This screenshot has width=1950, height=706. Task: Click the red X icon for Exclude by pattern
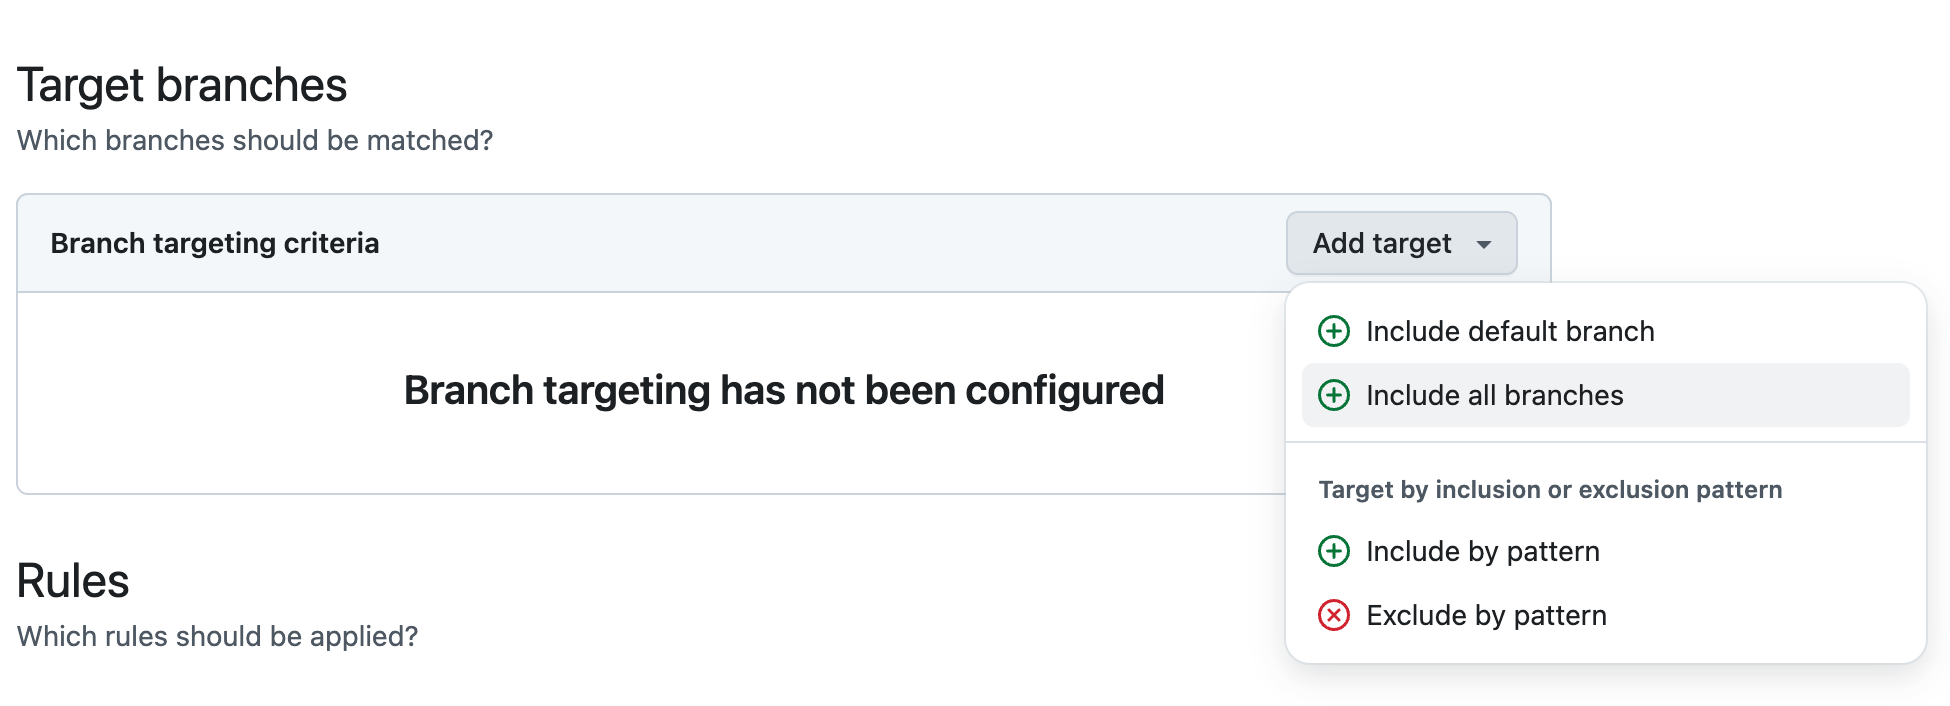(1334, 615)
